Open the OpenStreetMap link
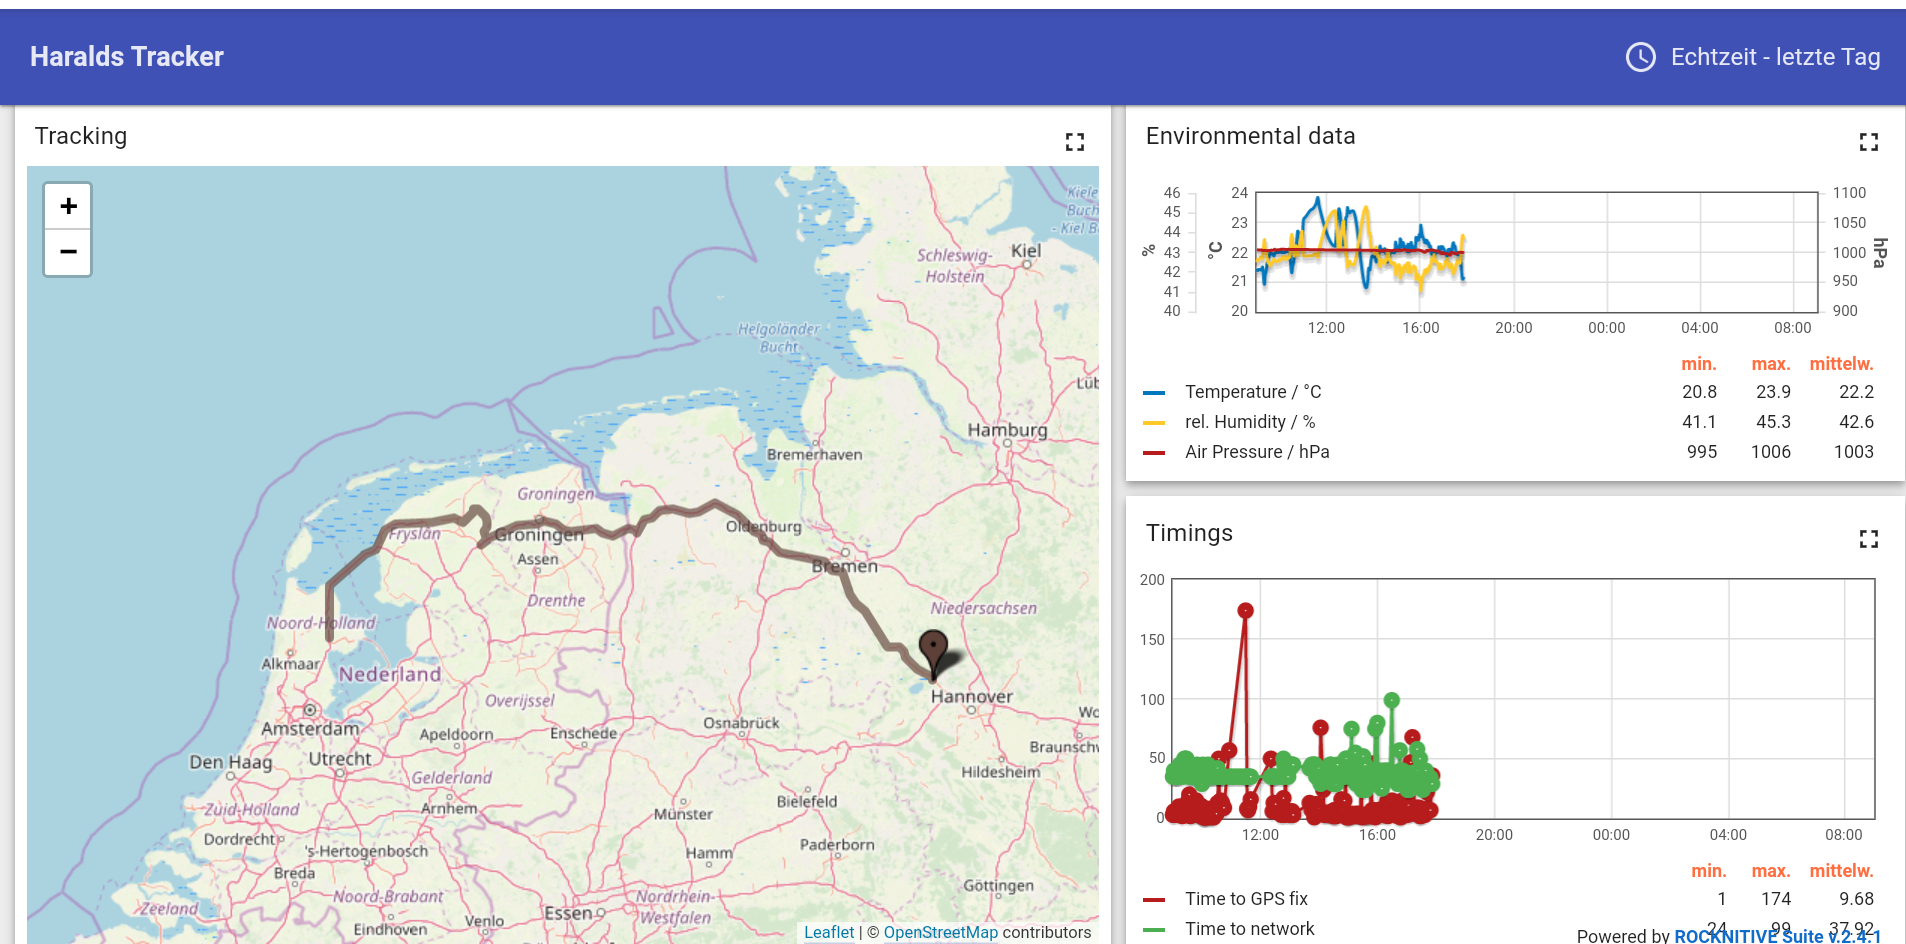Image resolution: width=1906 pixels, height=944 pixels. (x=940, y=932)
